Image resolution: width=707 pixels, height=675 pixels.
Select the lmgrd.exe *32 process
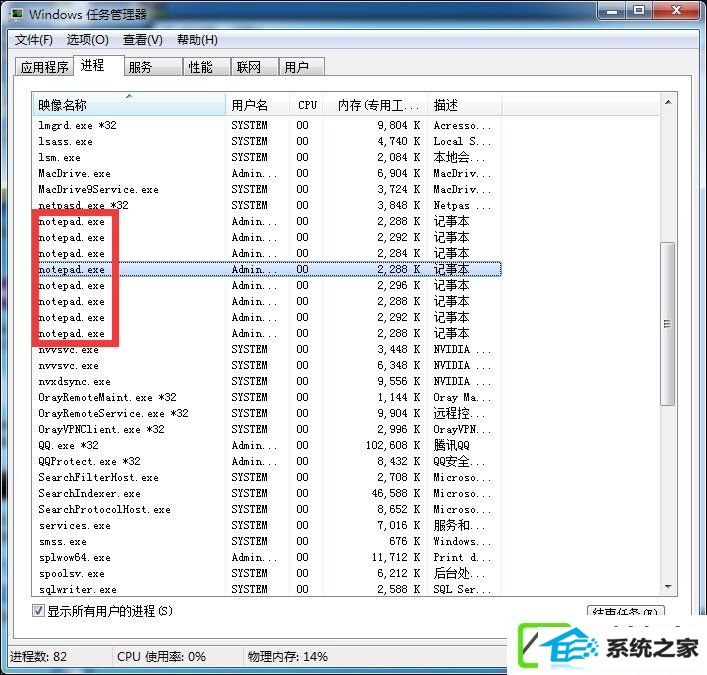267,125
